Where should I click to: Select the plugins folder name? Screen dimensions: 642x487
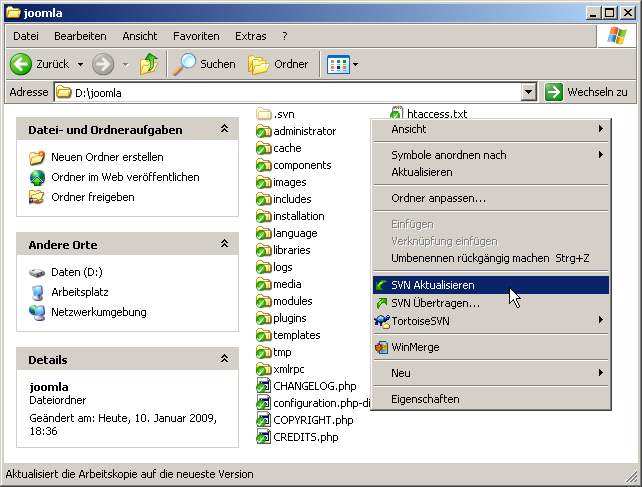pyautogui.click(x=290, y=318)
